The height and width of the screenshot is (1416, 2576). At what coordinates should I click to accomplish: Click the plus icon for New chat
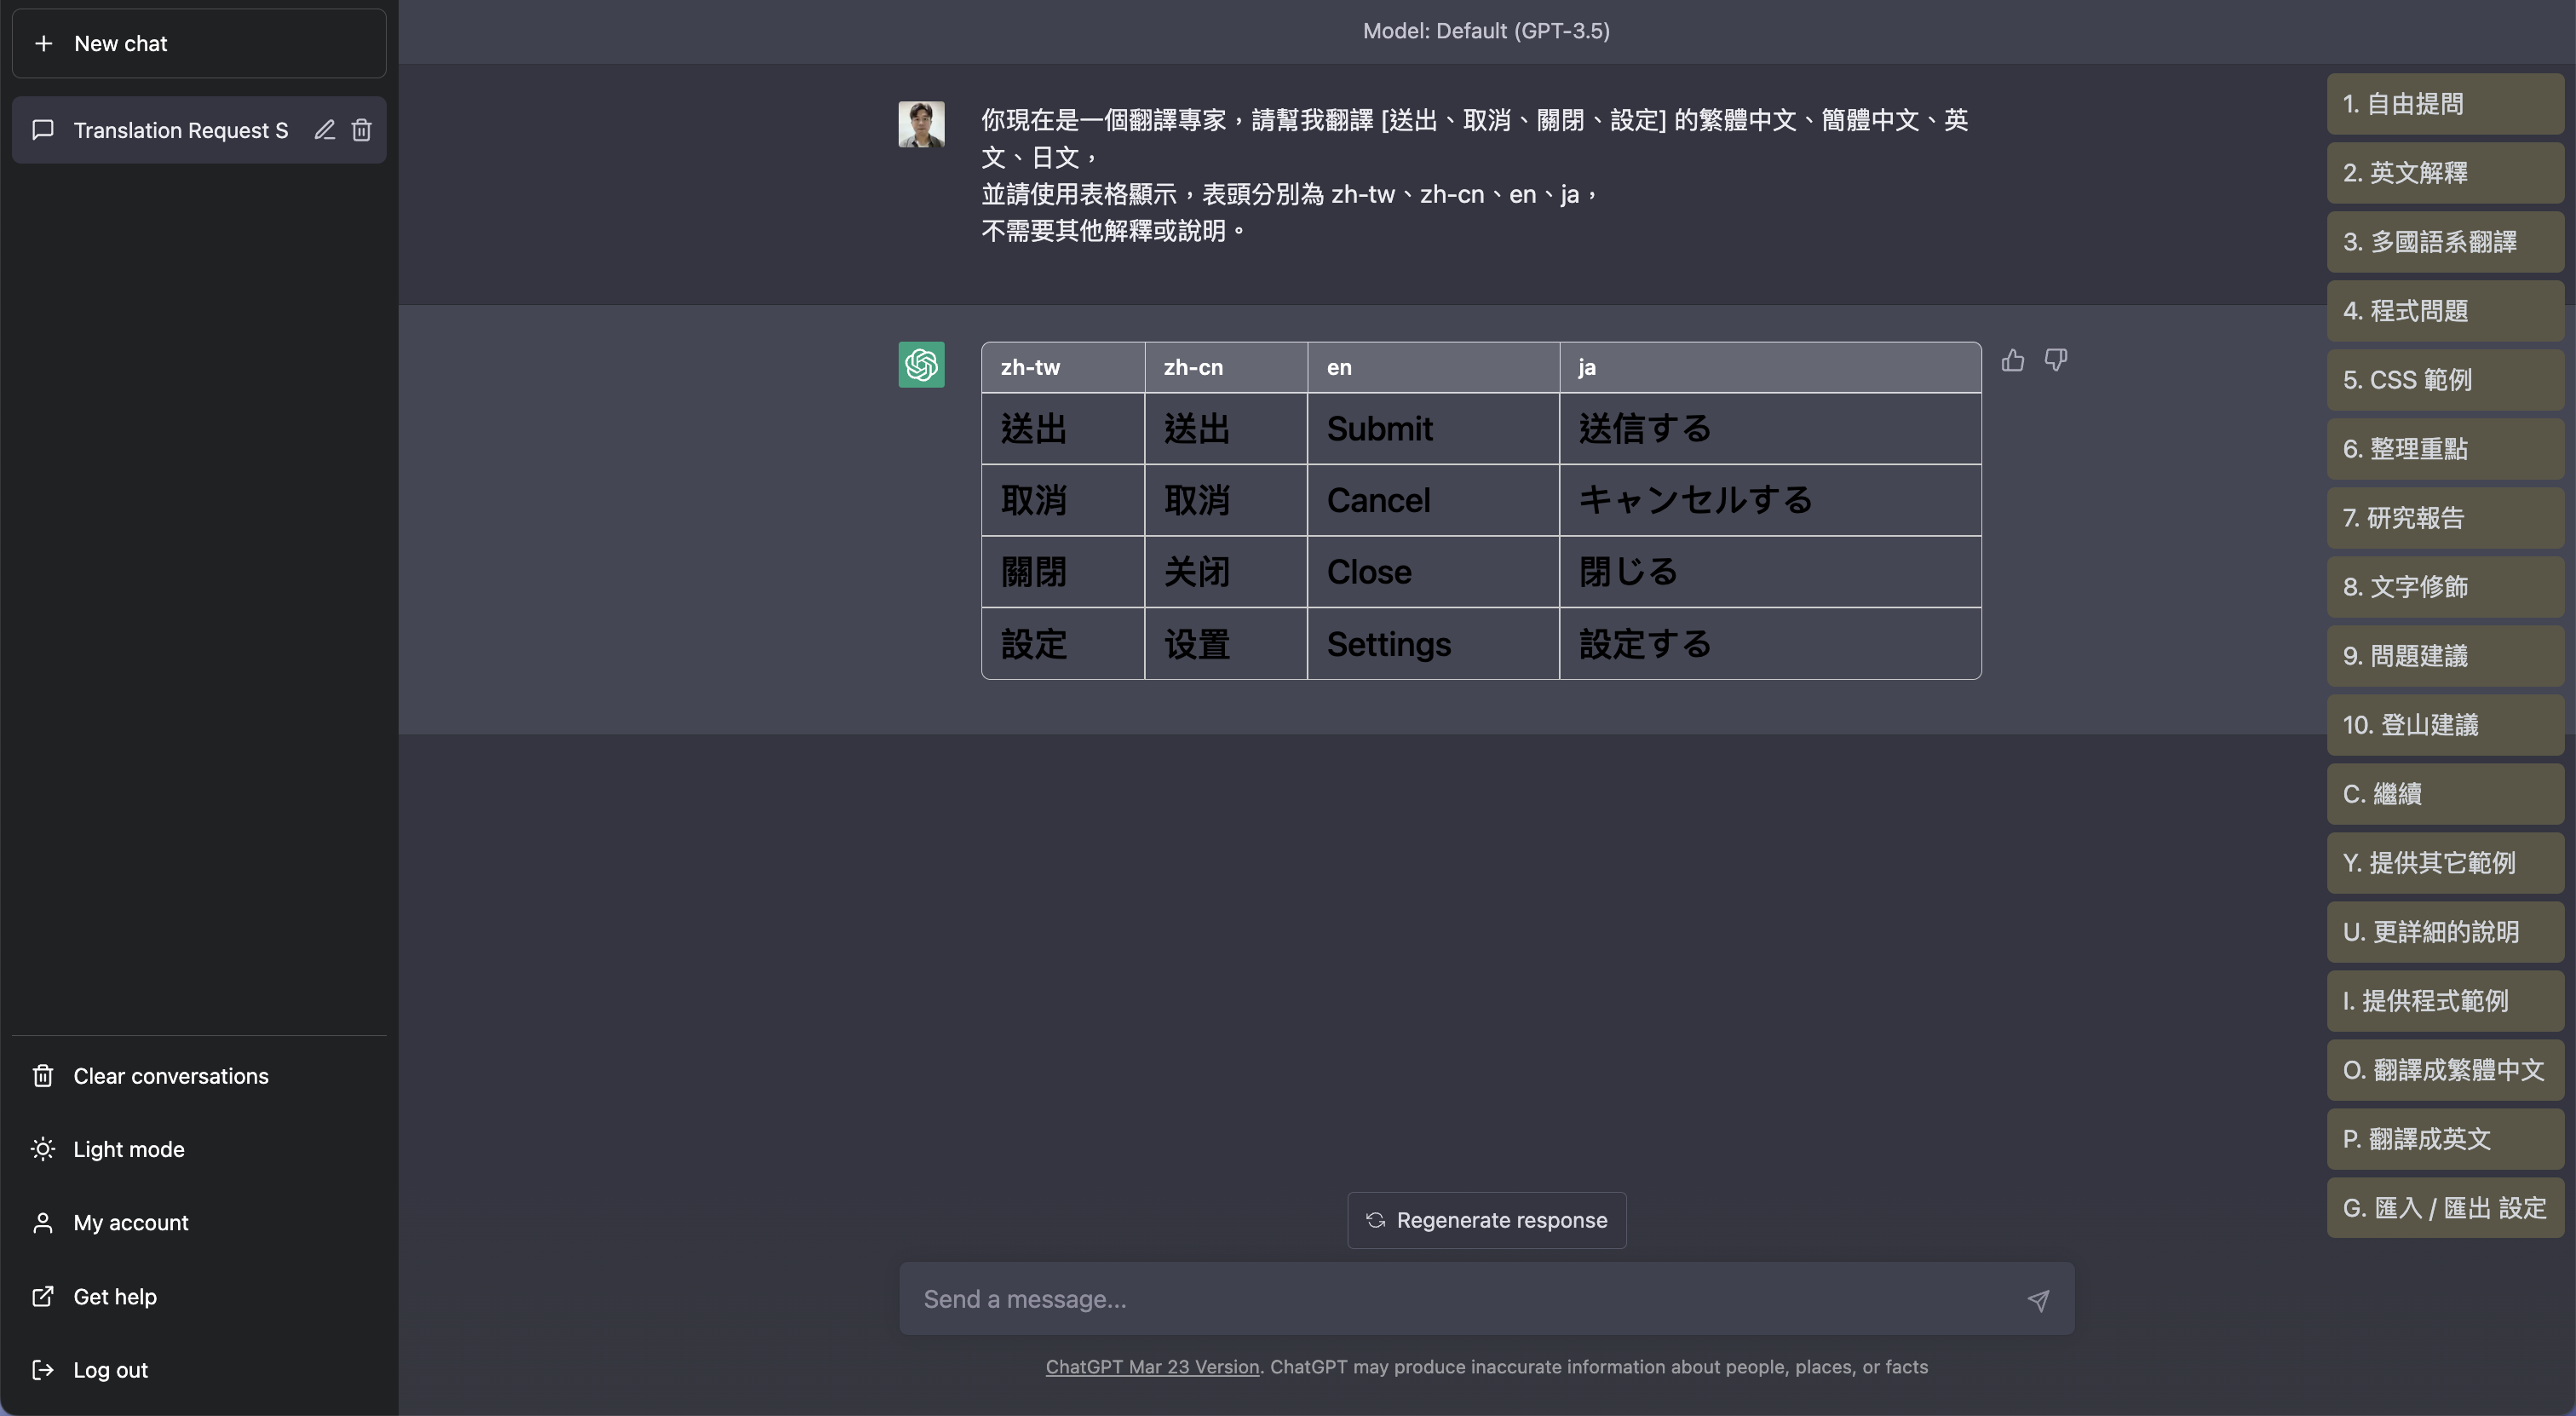(43, 43)
